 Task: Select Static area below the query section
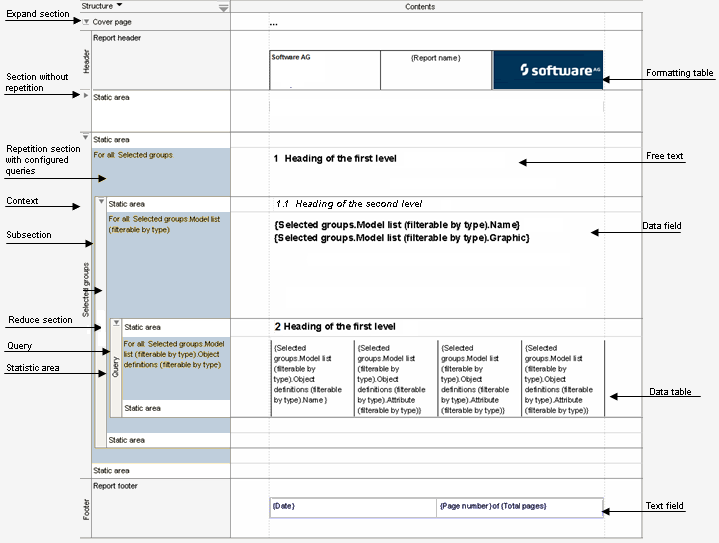(176, 408)
